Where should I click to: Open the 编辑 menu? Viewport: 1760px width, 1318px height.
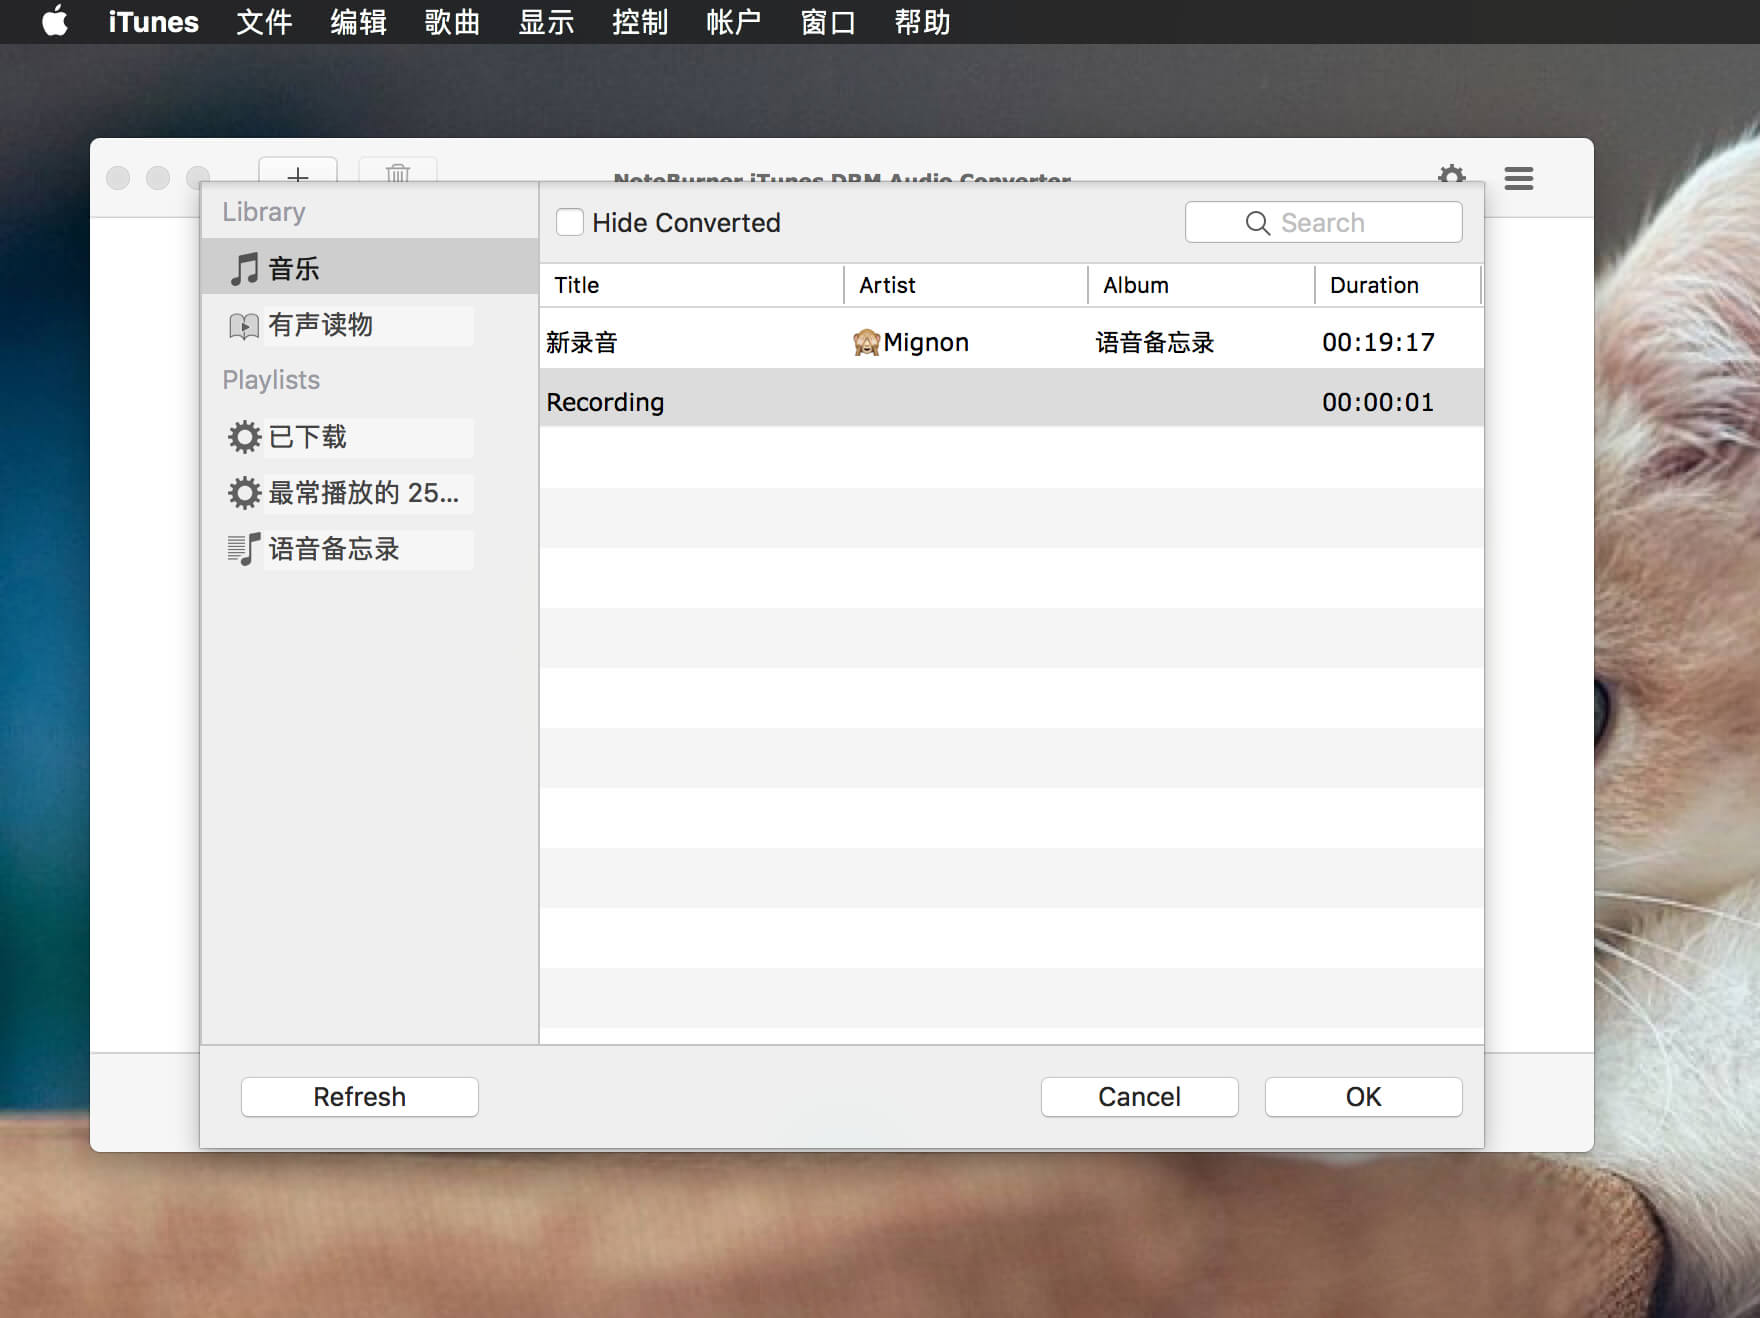[x=358, y=21]
